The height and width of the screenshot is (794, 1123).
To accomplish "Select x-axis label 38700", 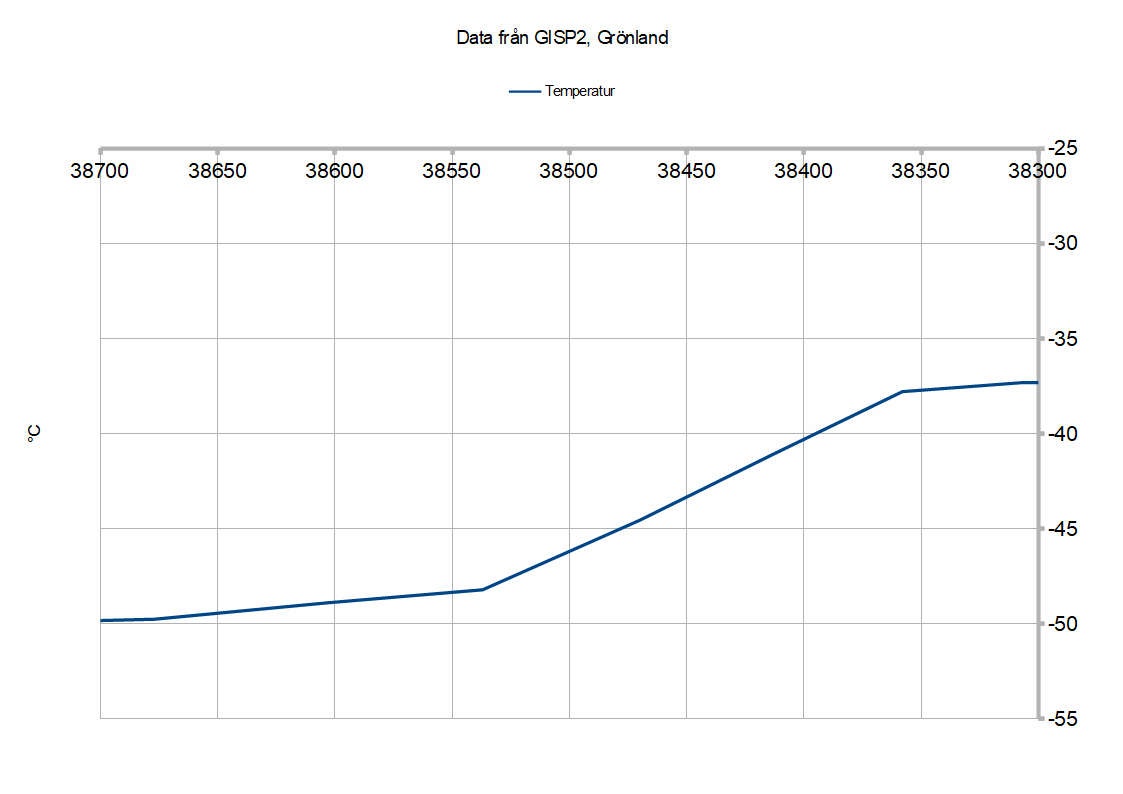I will (x=100, y=171).
